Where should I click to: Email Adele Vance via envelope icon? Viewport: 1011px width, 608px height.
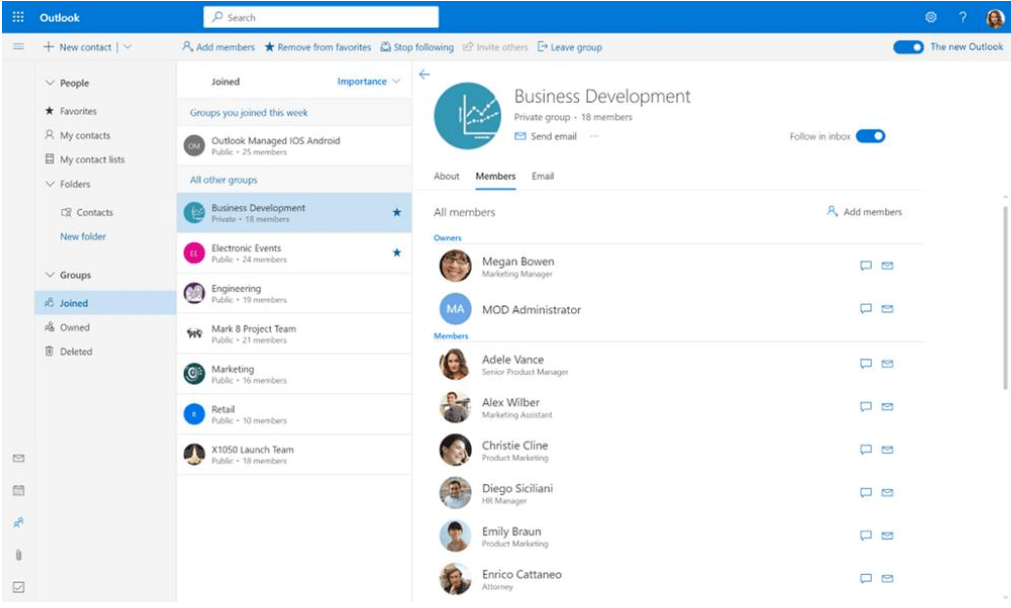887,364
